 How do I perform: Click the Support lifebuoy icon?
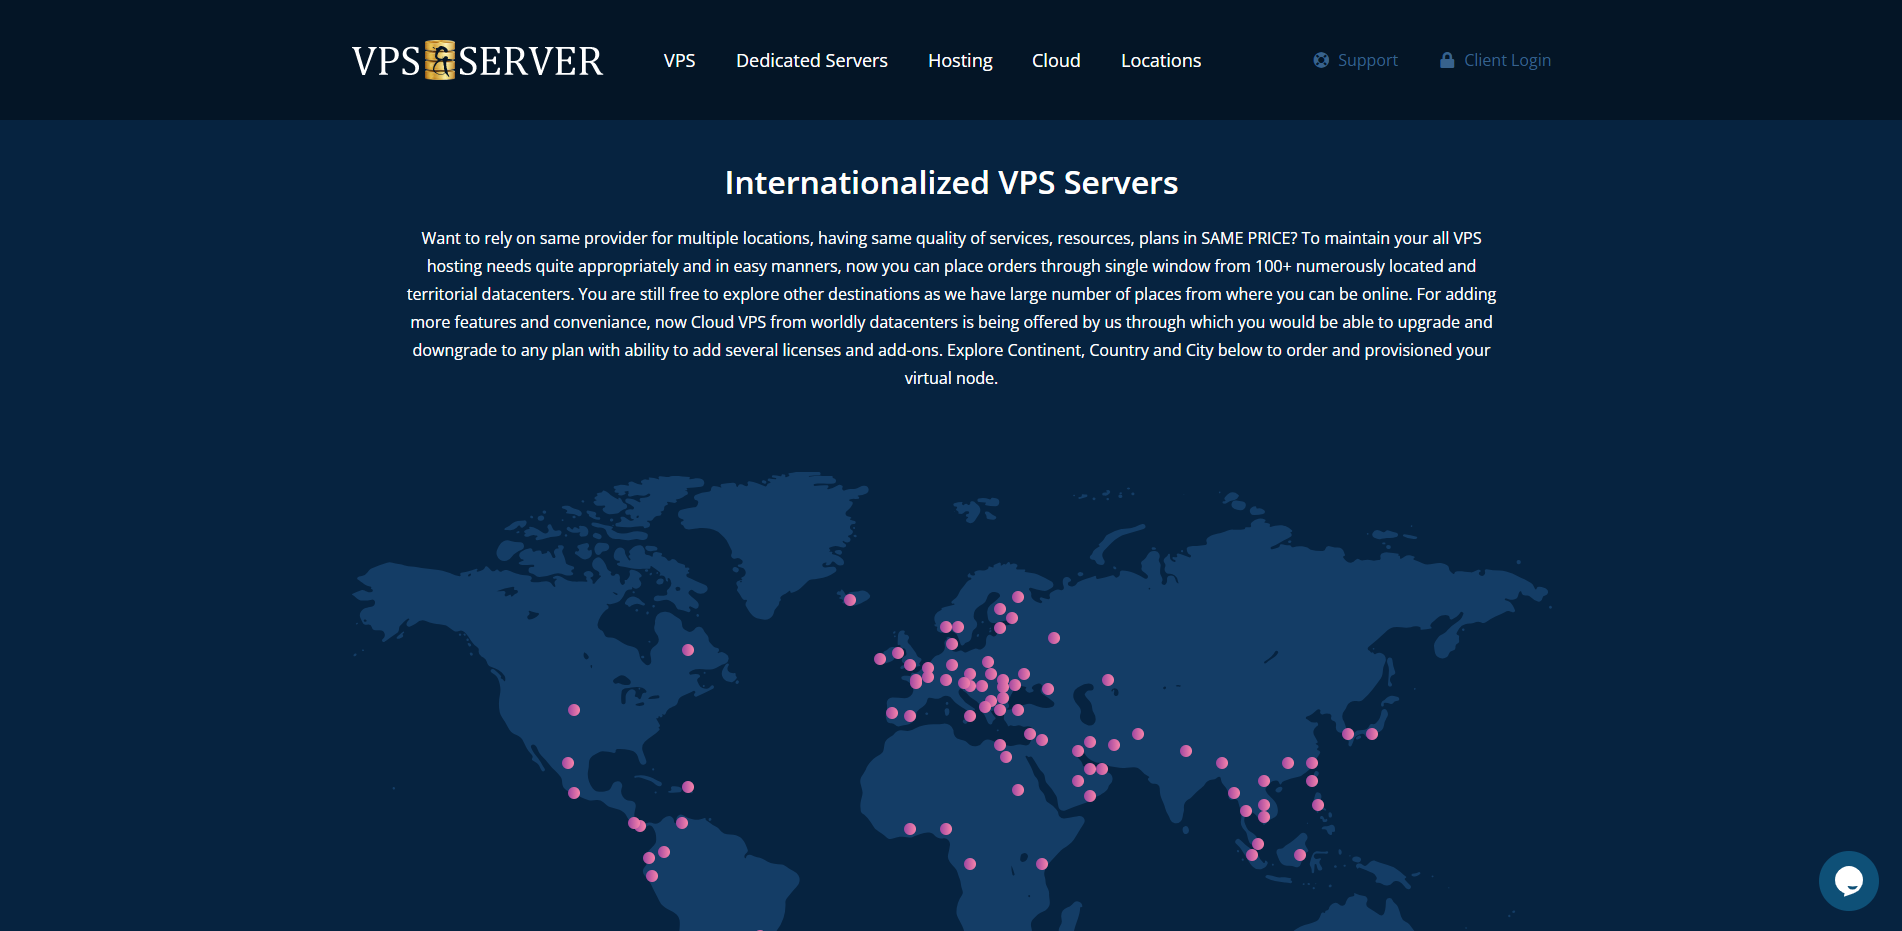1321,60
